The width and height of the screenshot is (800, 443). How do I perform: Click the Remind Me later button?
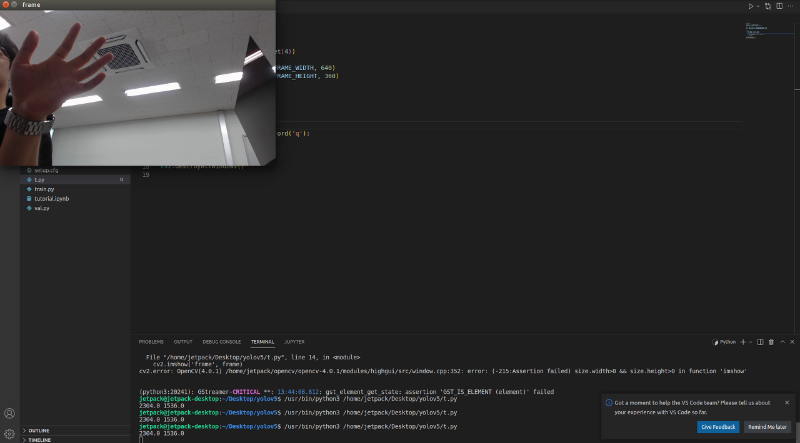point(767,427)
